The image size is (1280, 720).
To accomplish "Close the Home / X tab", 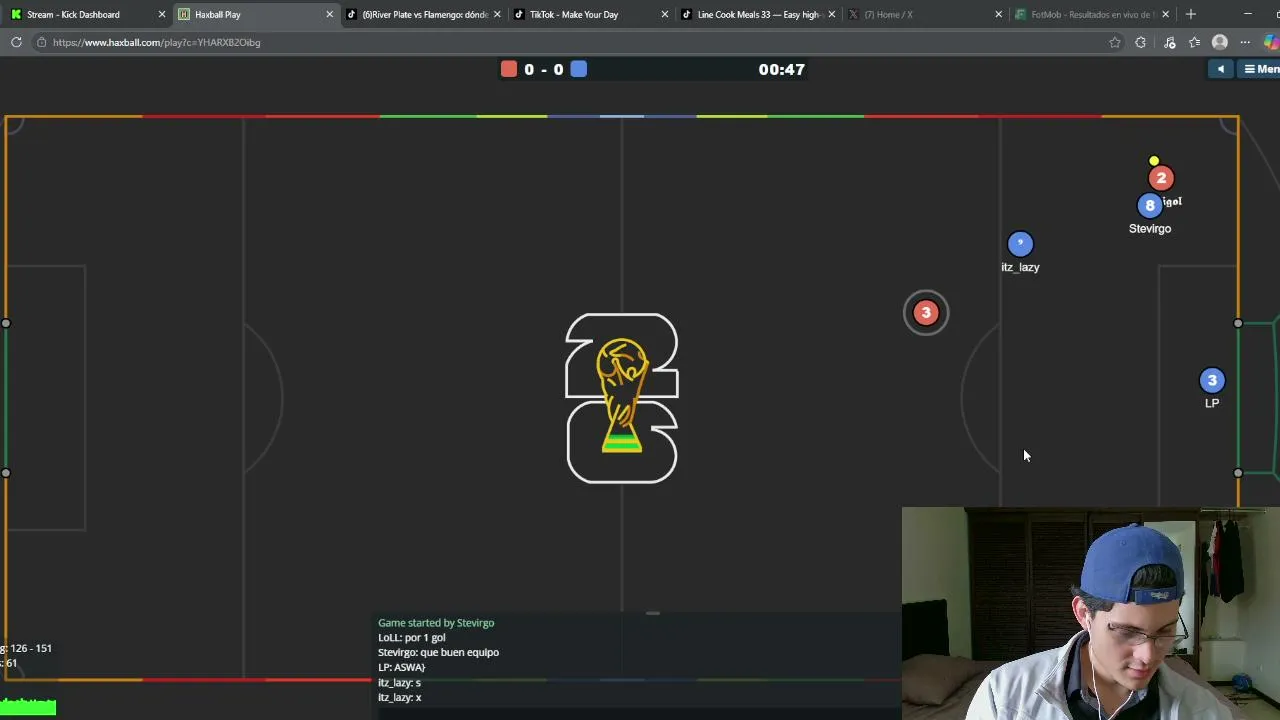I will click(998, 14).
